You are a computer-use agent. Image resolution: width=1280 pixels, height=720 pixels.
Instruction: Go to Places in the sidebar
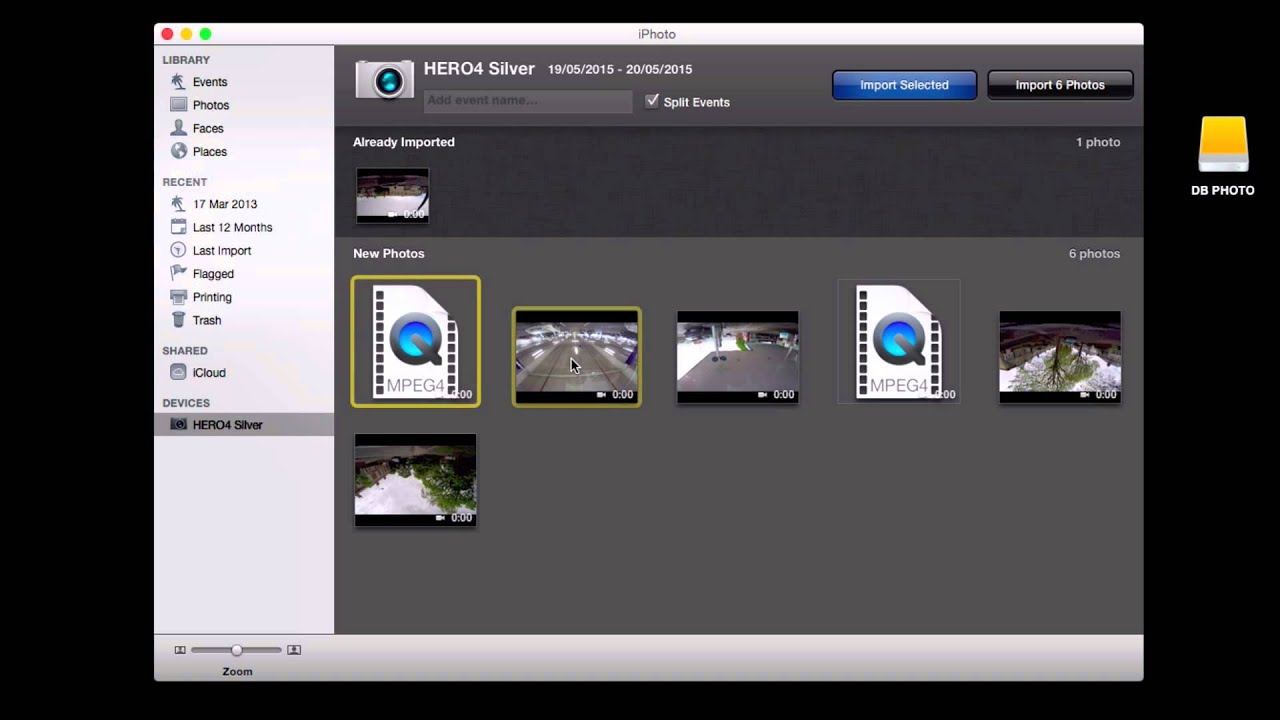(210, 151)
